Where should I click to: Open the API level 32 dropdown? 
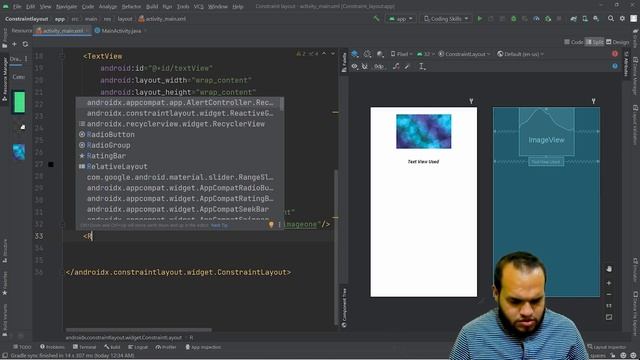tap(425, 54)
